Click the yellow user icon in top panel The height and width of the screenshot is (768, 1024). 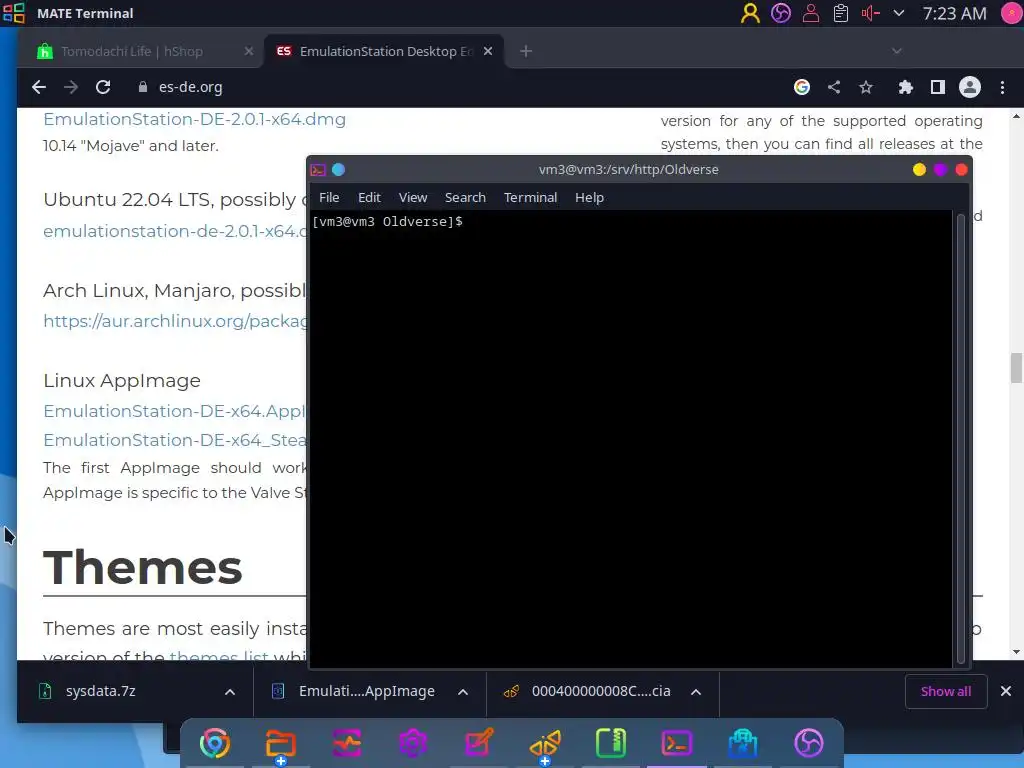750,13
